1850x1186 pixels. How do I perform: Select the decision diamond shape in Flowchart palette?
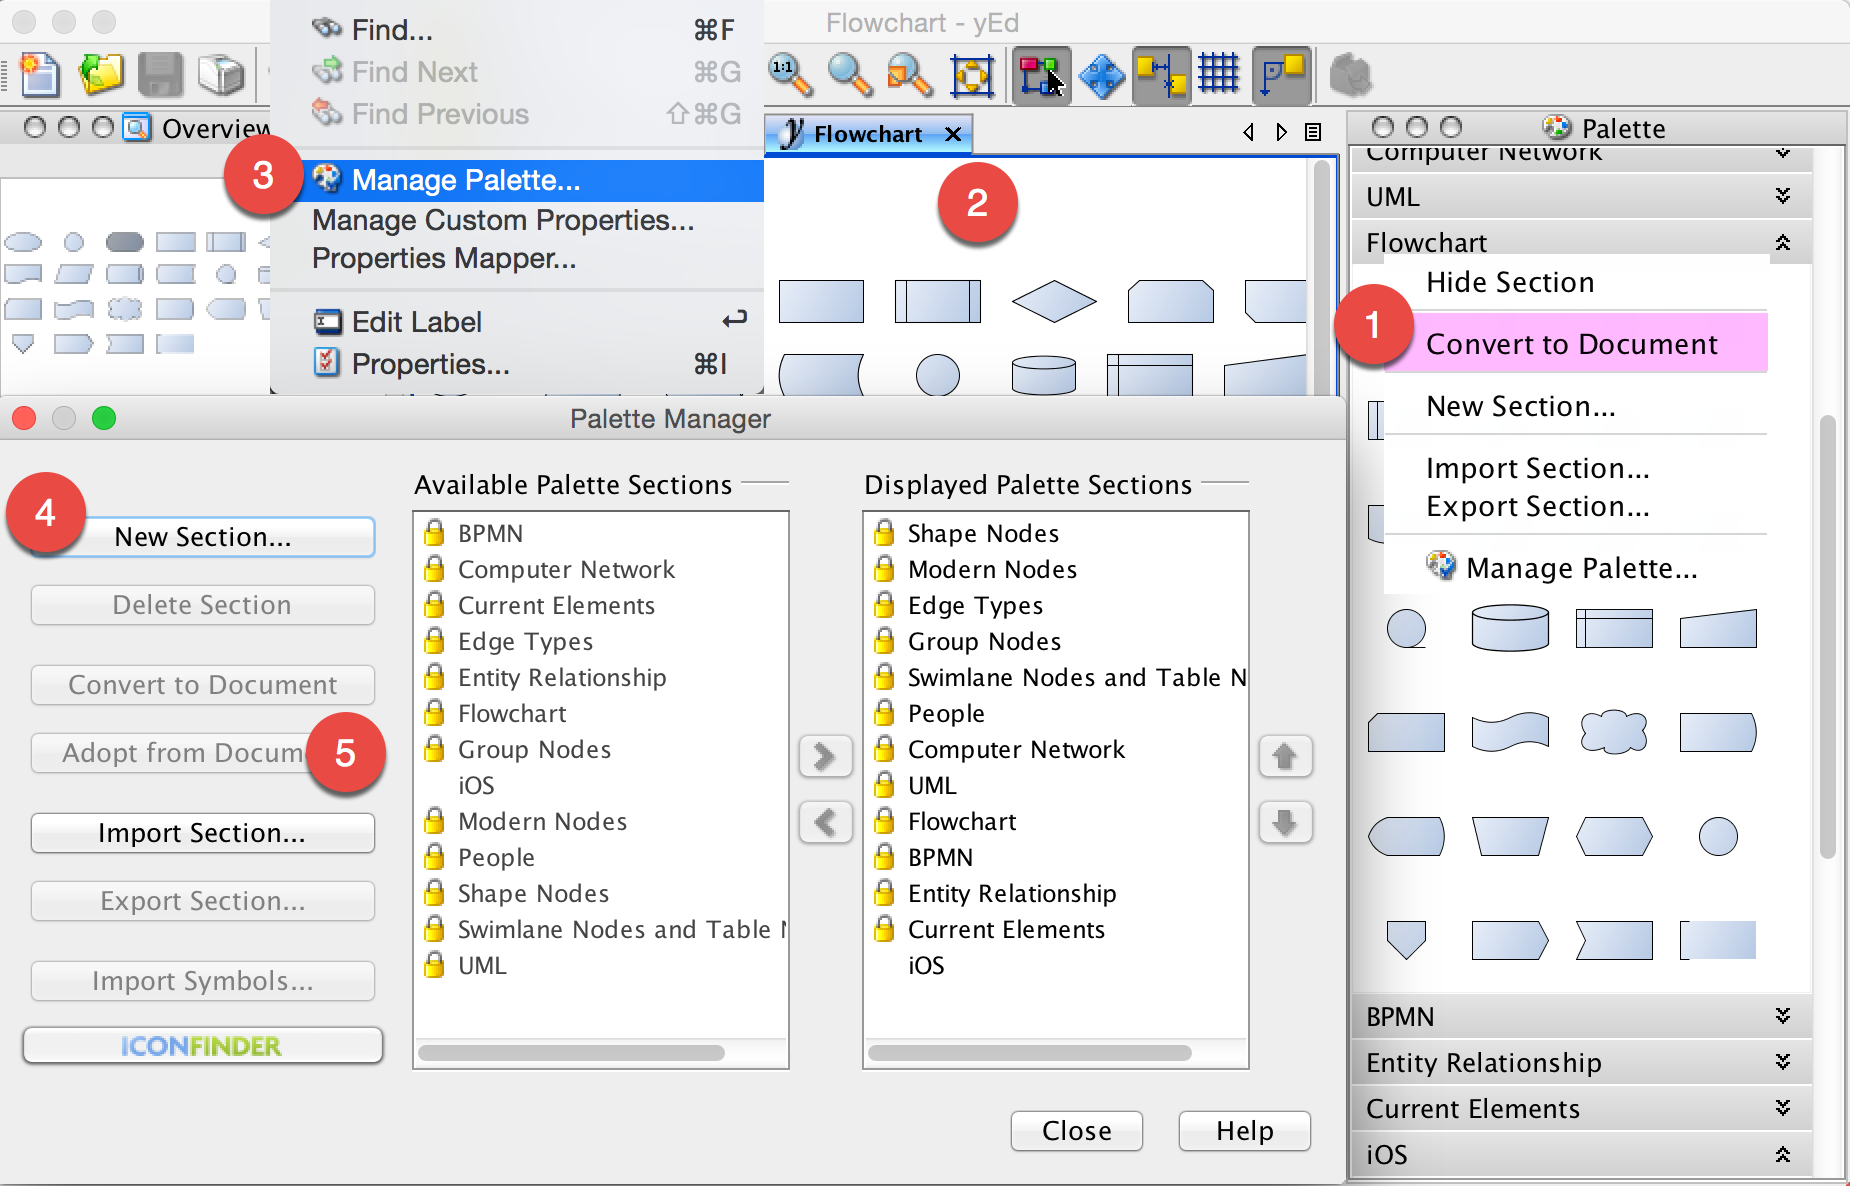click(1053, 302)
